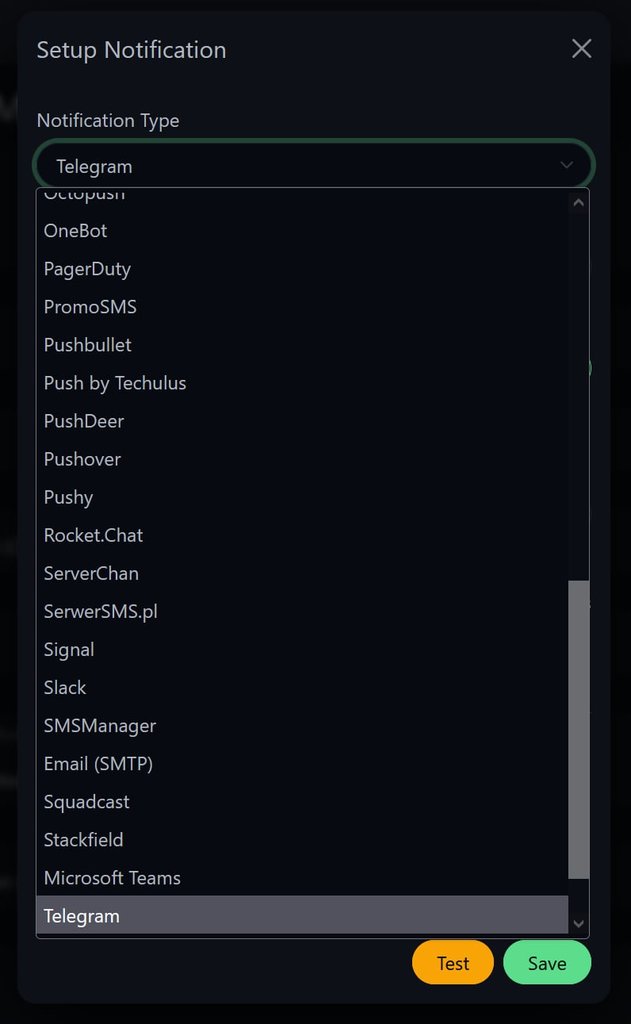
Task: Close the Setup Notification dialog
Action: pyautogui.click(x=581, y=49)
